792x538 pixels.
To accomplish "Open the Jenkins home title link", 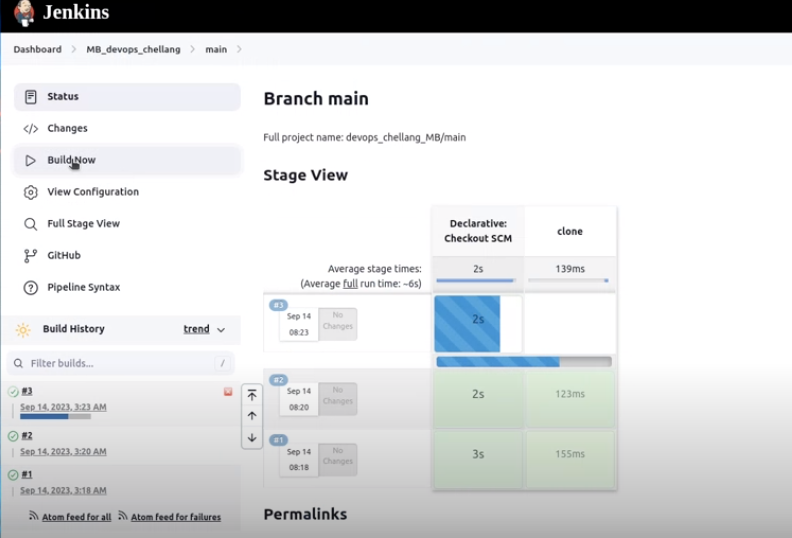I will click(x=76, y=12).
